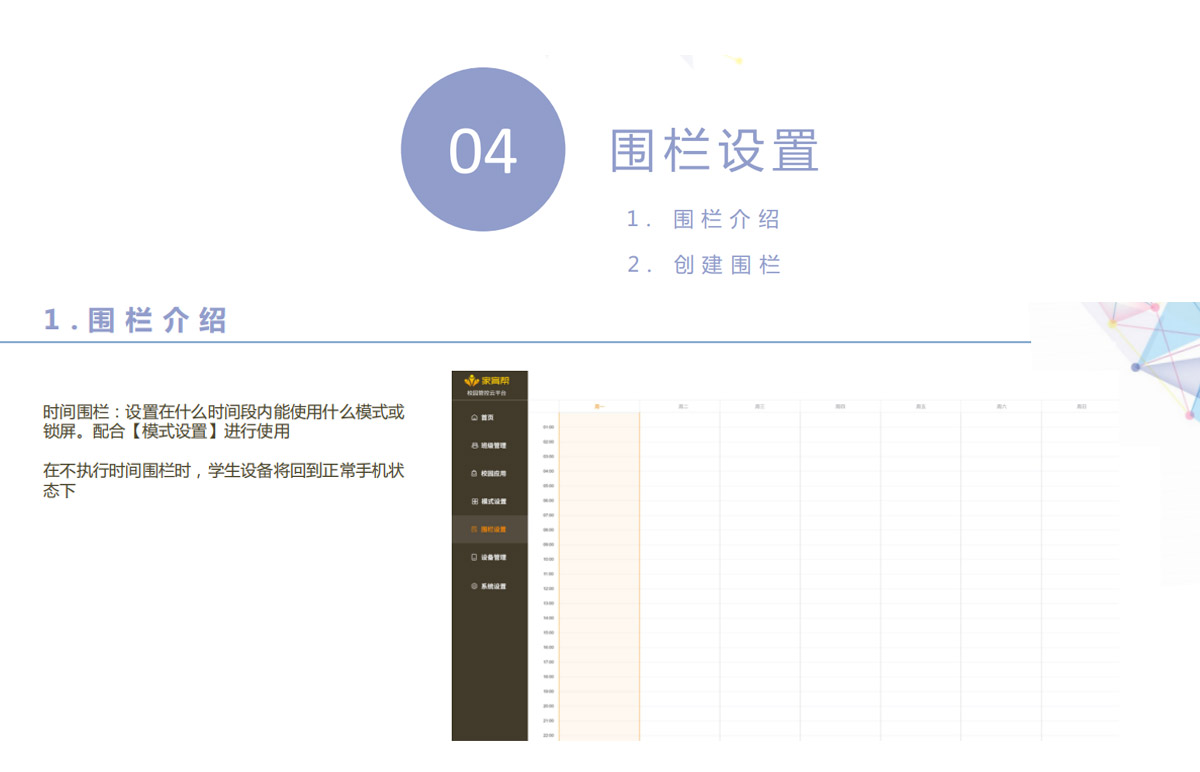Click the 班级管理 sidebar icon

(x=474, y=445)
